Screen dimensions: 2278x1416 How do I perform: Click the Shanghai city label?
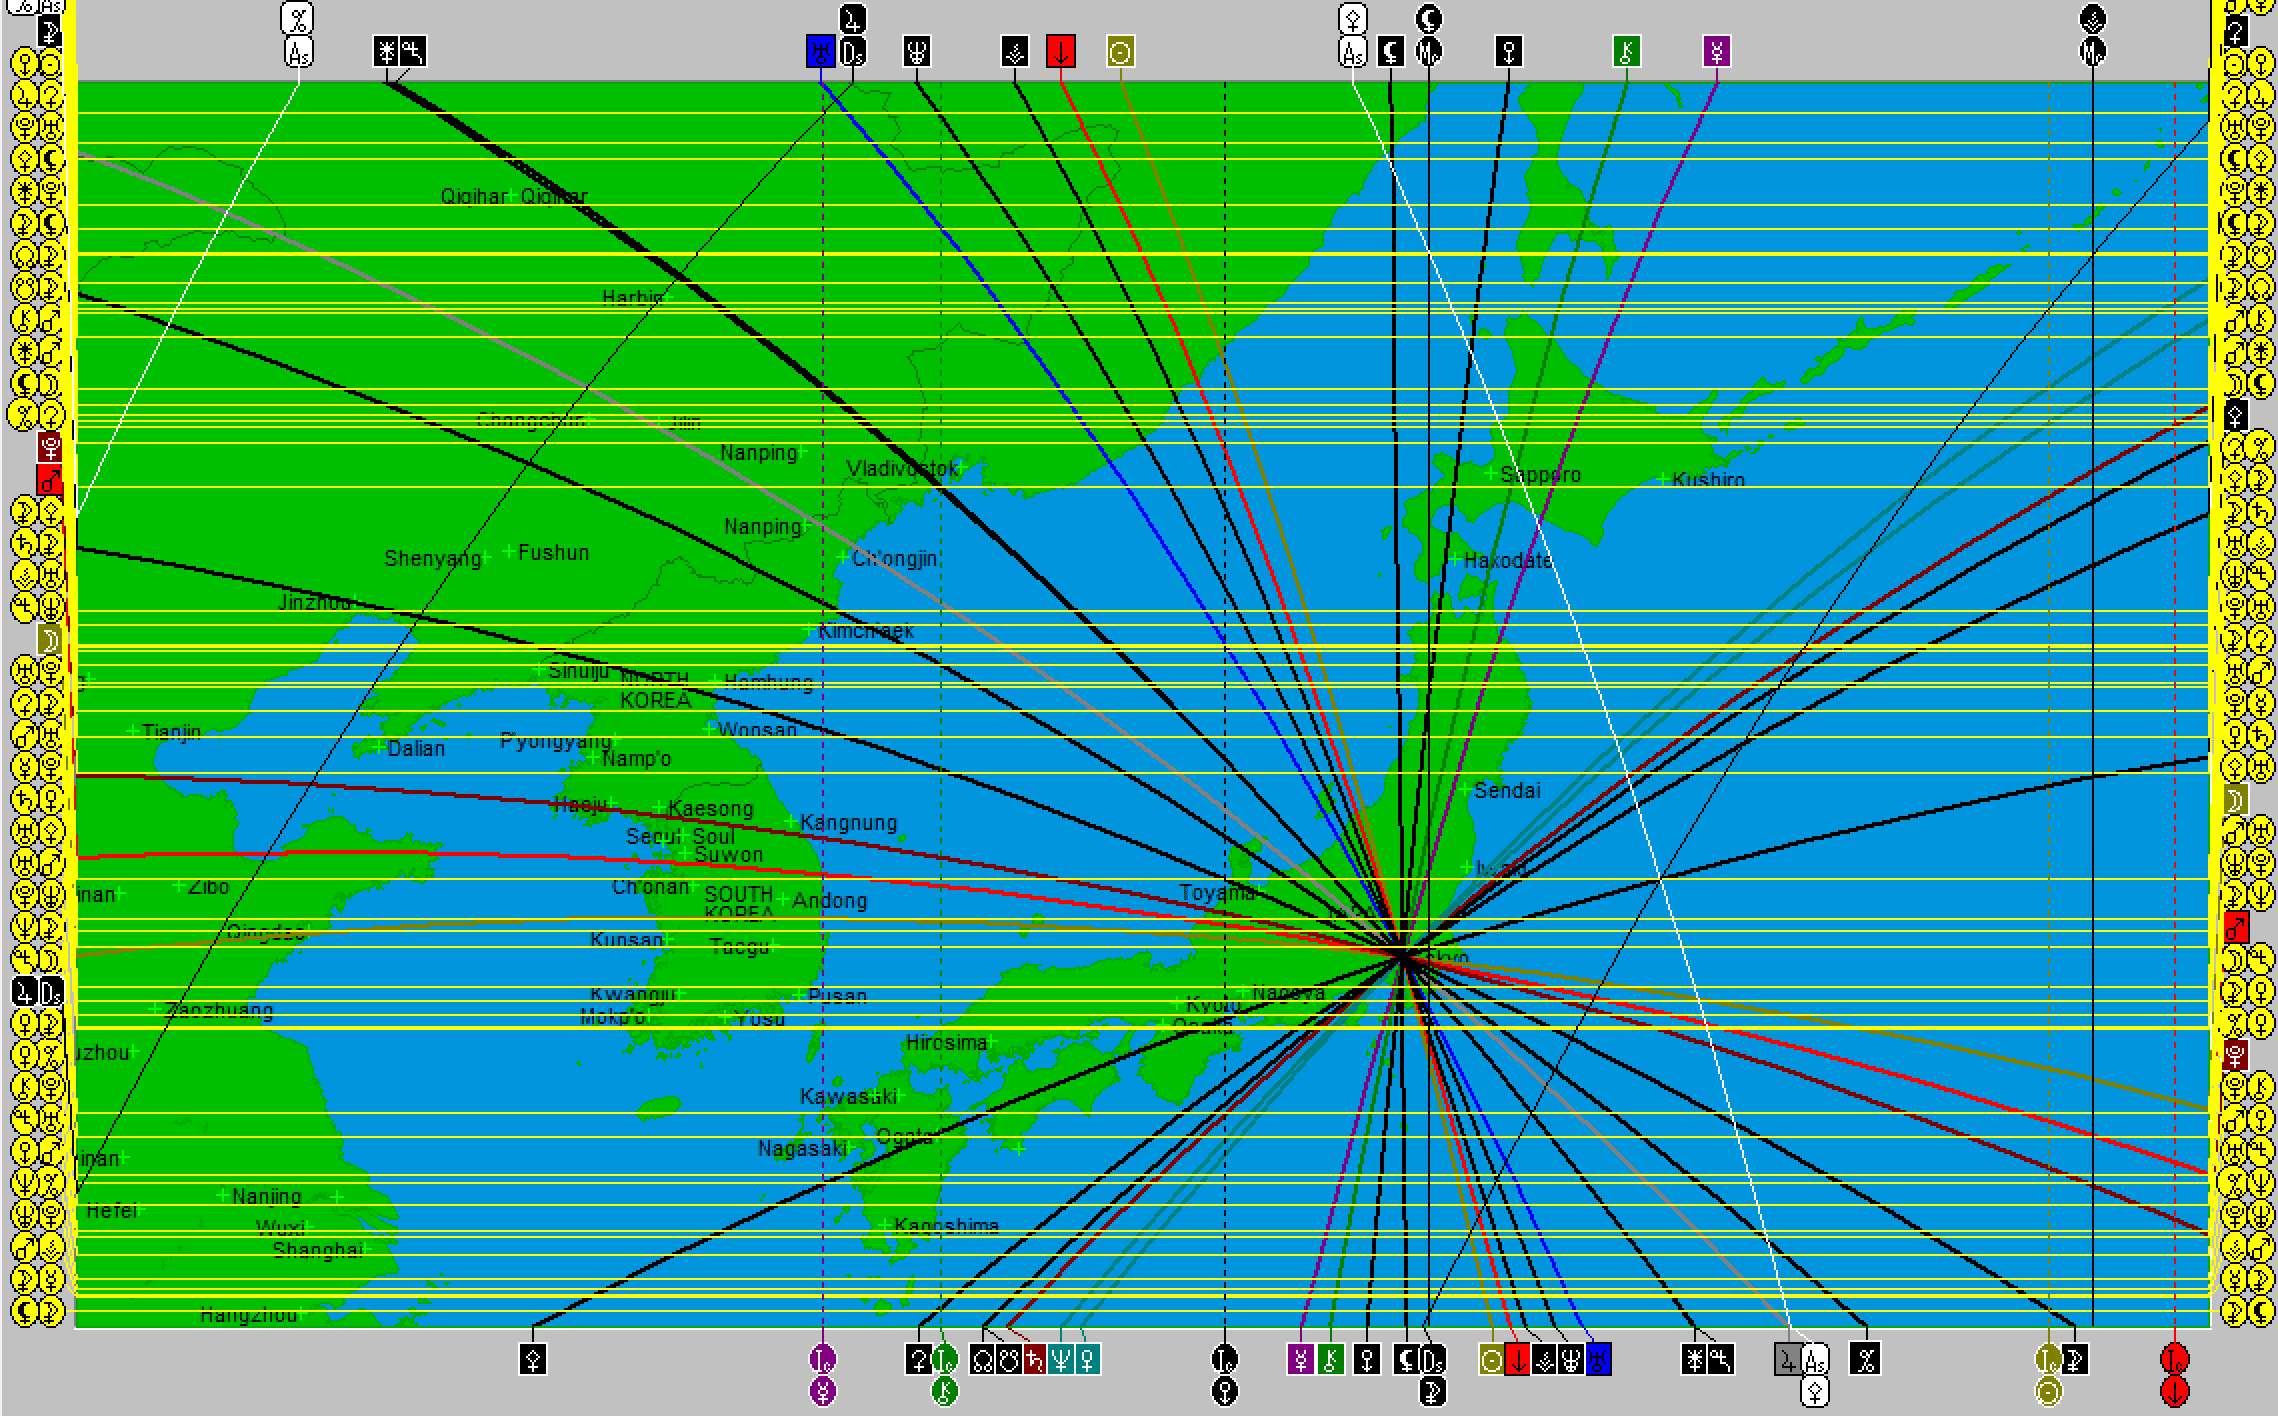317,1250
